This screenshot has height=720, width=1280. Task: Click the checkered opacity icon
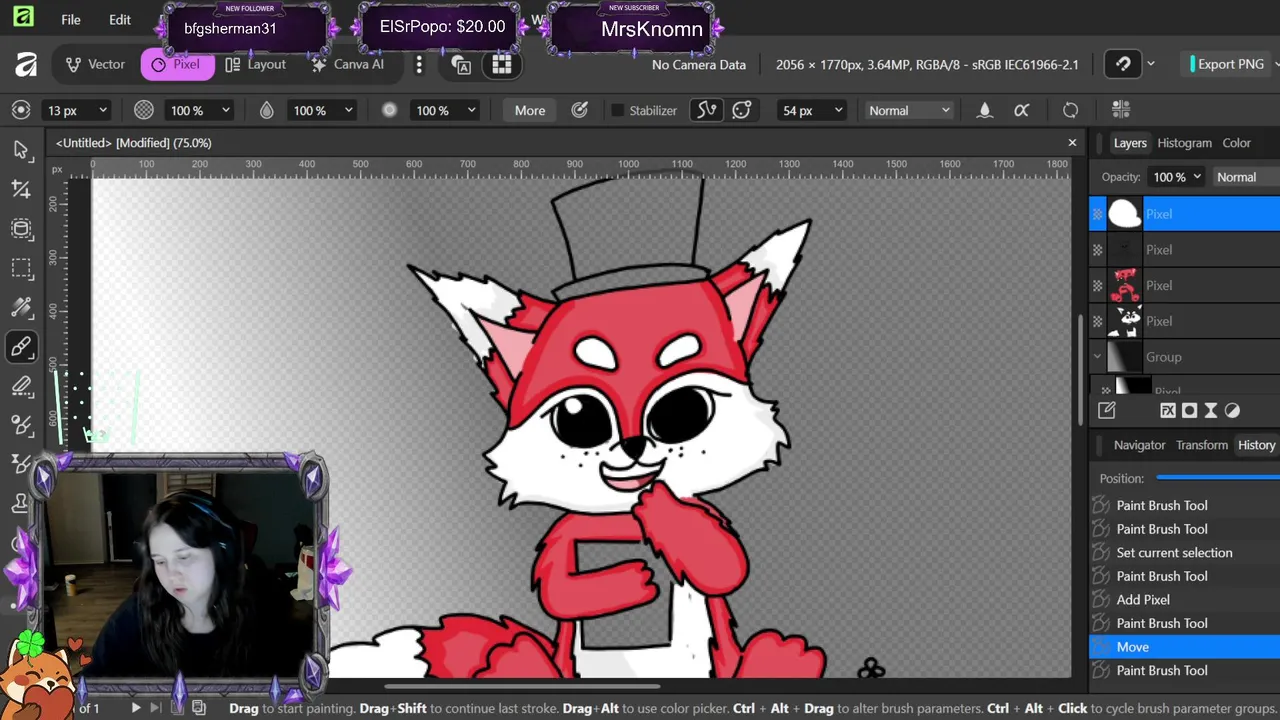(x=144, y=111)
